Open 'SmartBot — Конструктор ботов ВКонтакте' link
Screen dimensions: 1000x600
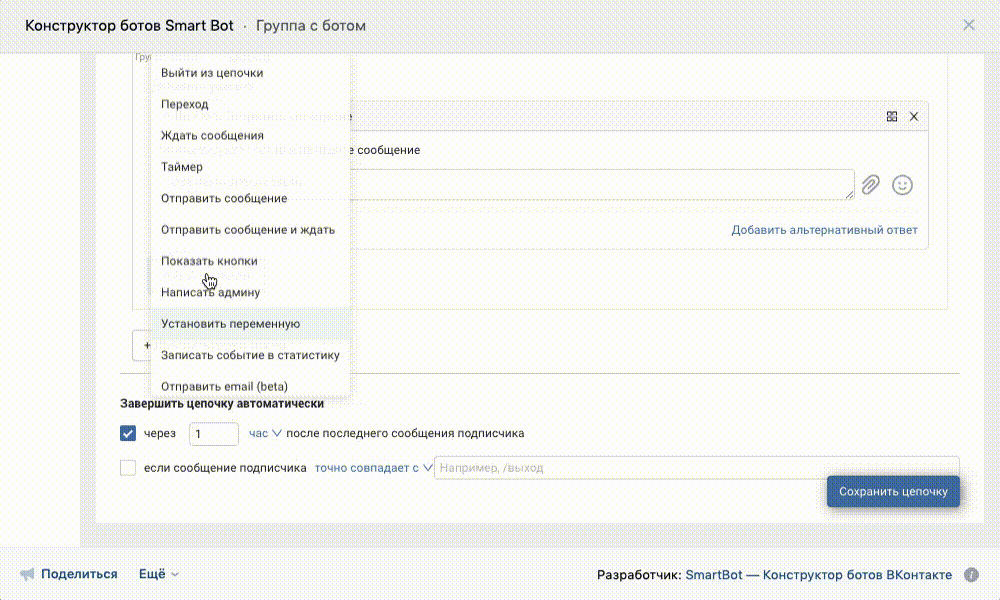(818, 574)
